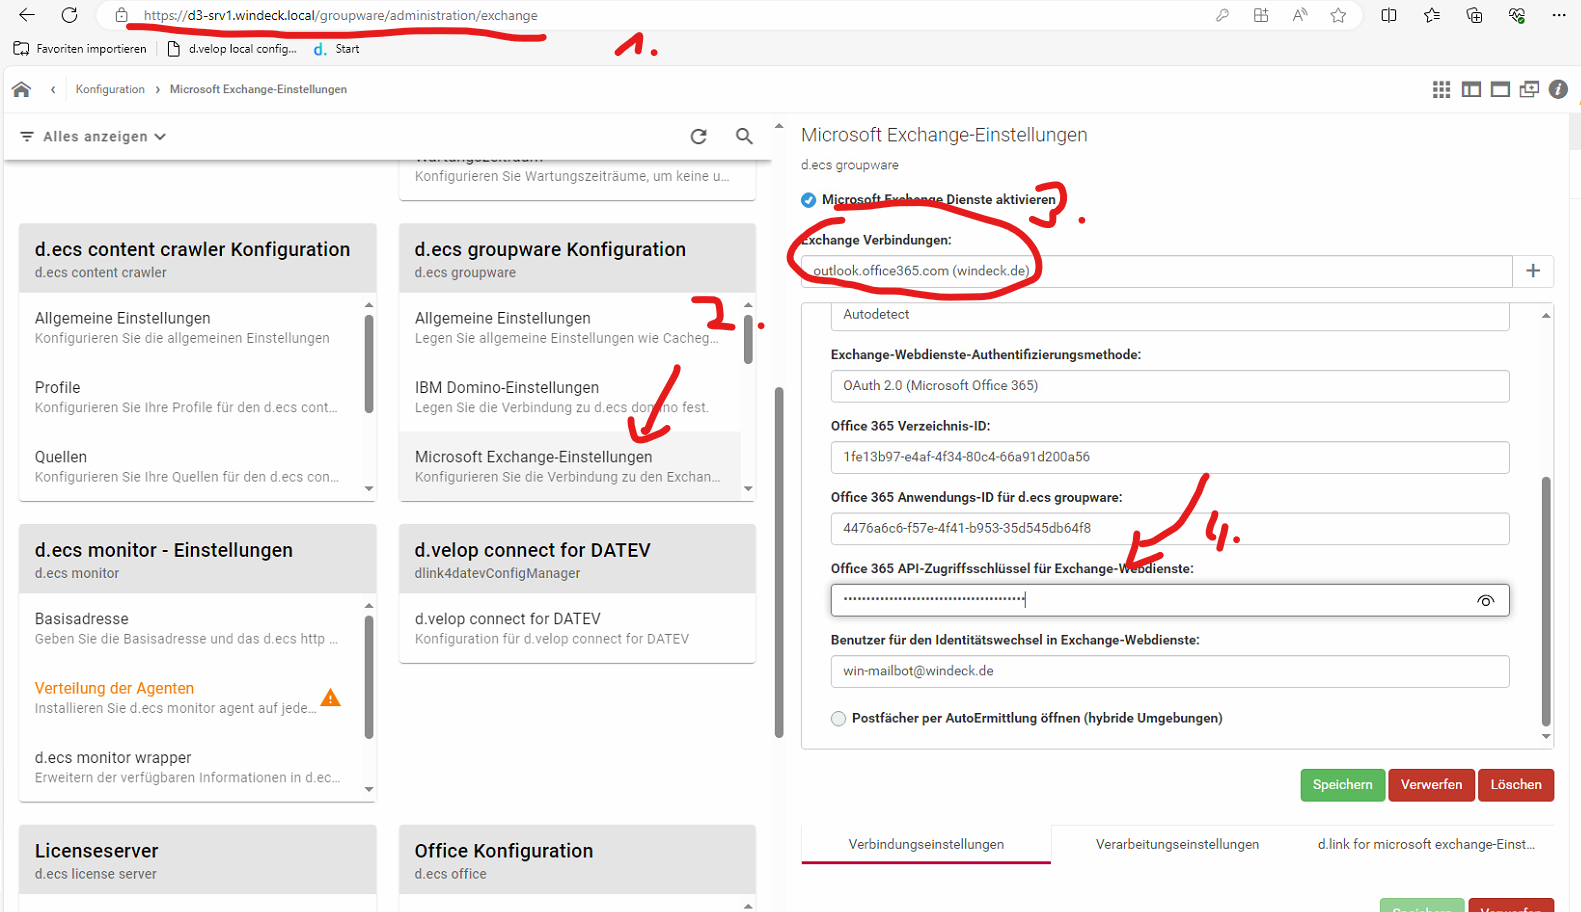Viewport: 1581px width, 912px height.
Task: Open the d.link for microsoft exchange tab
Action: (1425, 844)
